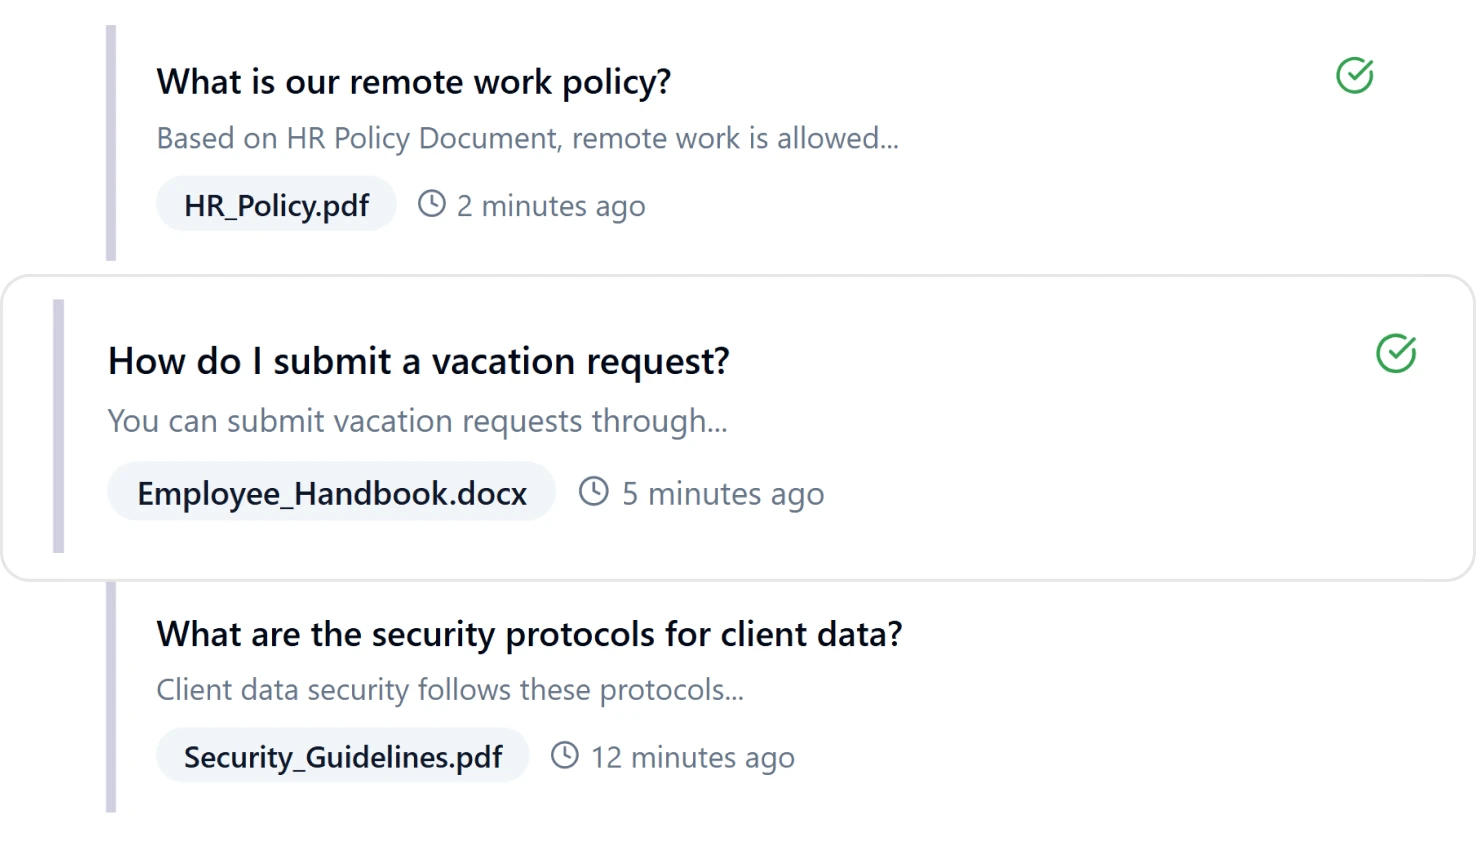Click the "5 minutes ago" timestamp
The image size is (1477, 858).
coord(723,493)
